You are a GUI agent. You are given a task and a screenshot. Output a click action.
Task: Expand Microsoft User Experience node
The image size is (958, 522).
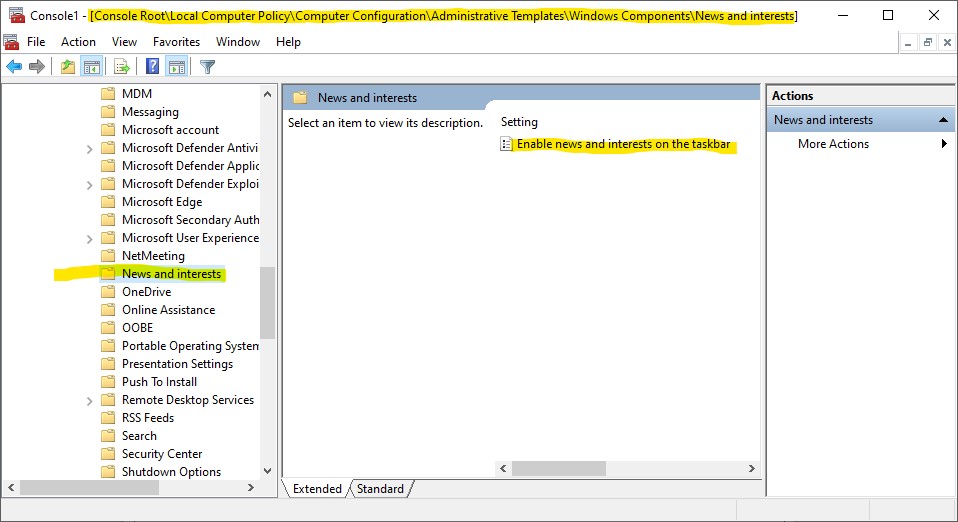click(x=89, y=238)
